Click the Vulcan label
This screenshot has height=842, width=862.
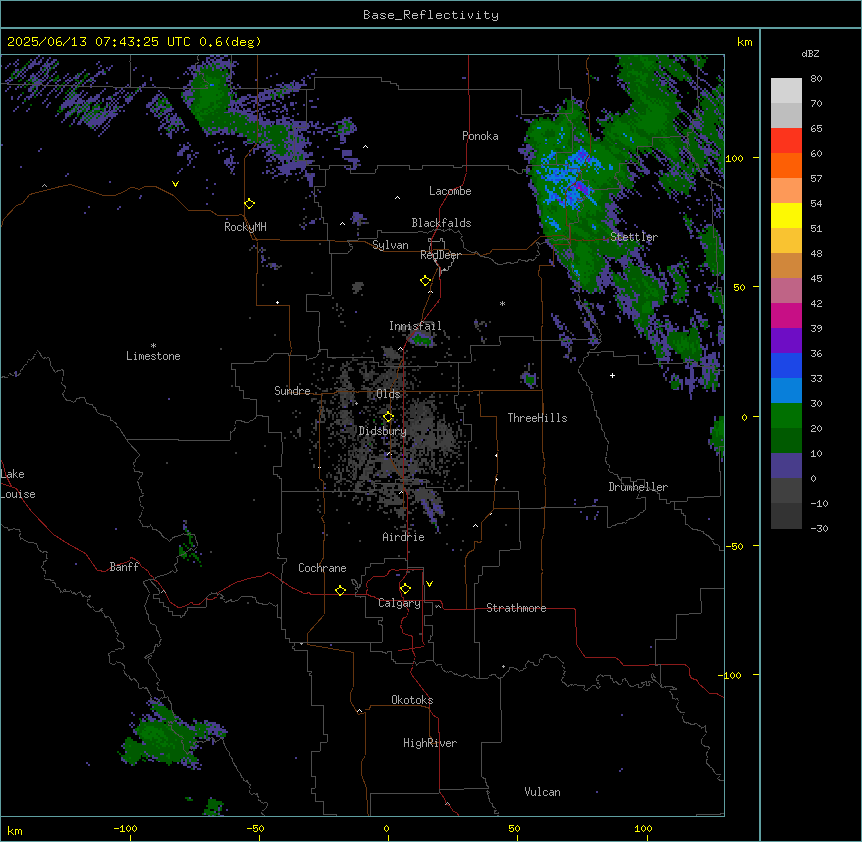click(x=543, y=792)
